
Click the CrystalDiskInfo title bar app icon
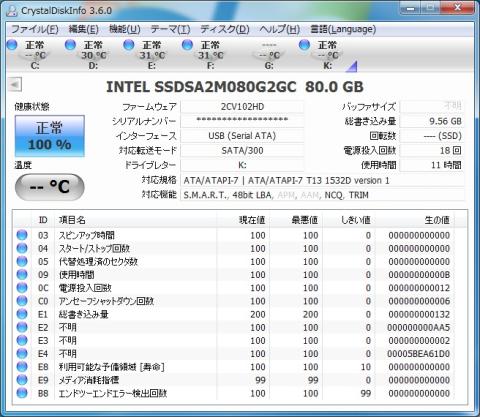[x=12, y=11]
